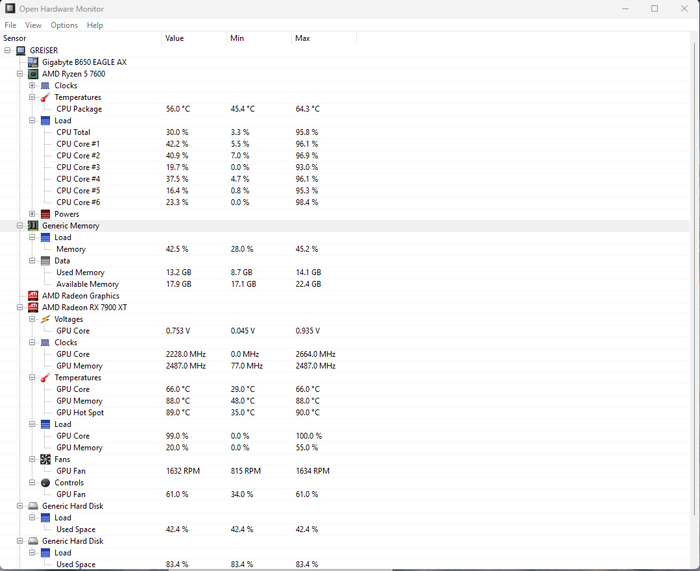Click the Generic Memory Load icon
The height and width of the screenshot is (571, 700).
(x=45, y=238)
